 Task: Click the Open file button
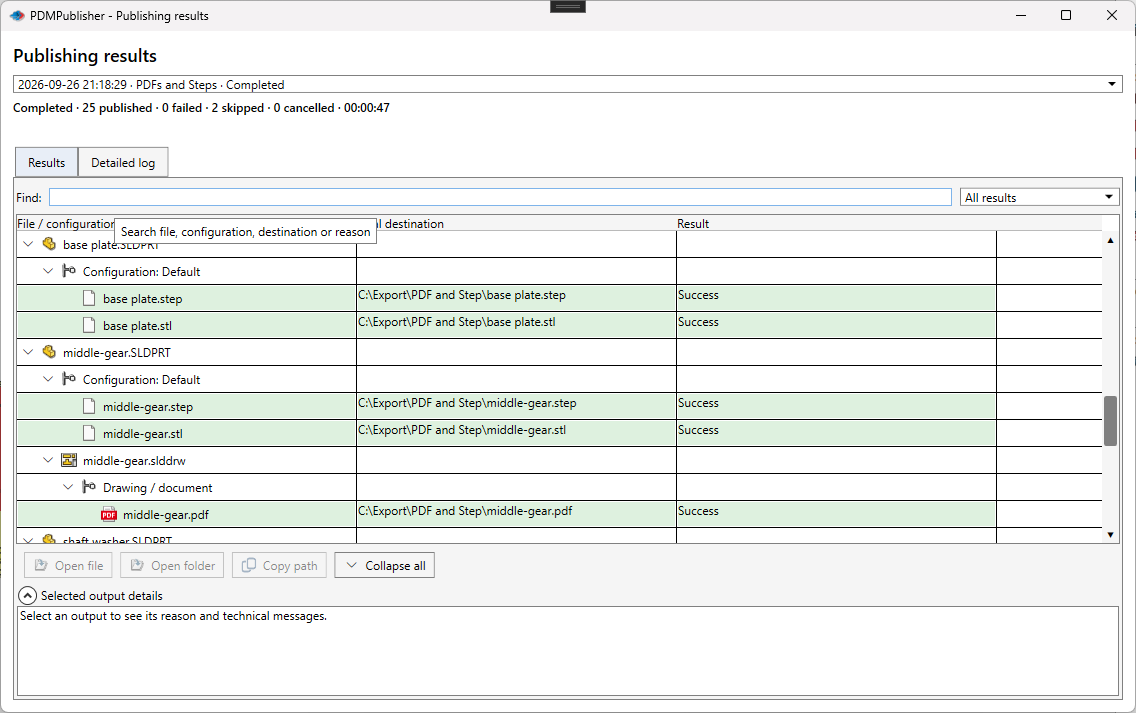click(x=68, y=565)
